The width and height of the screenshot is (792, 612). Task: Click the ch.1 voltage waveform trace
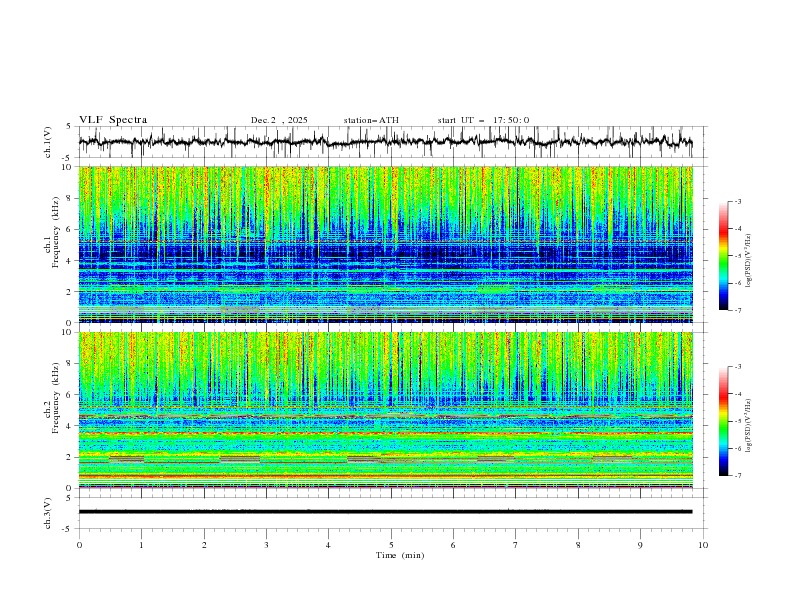(x=385, y=142)
